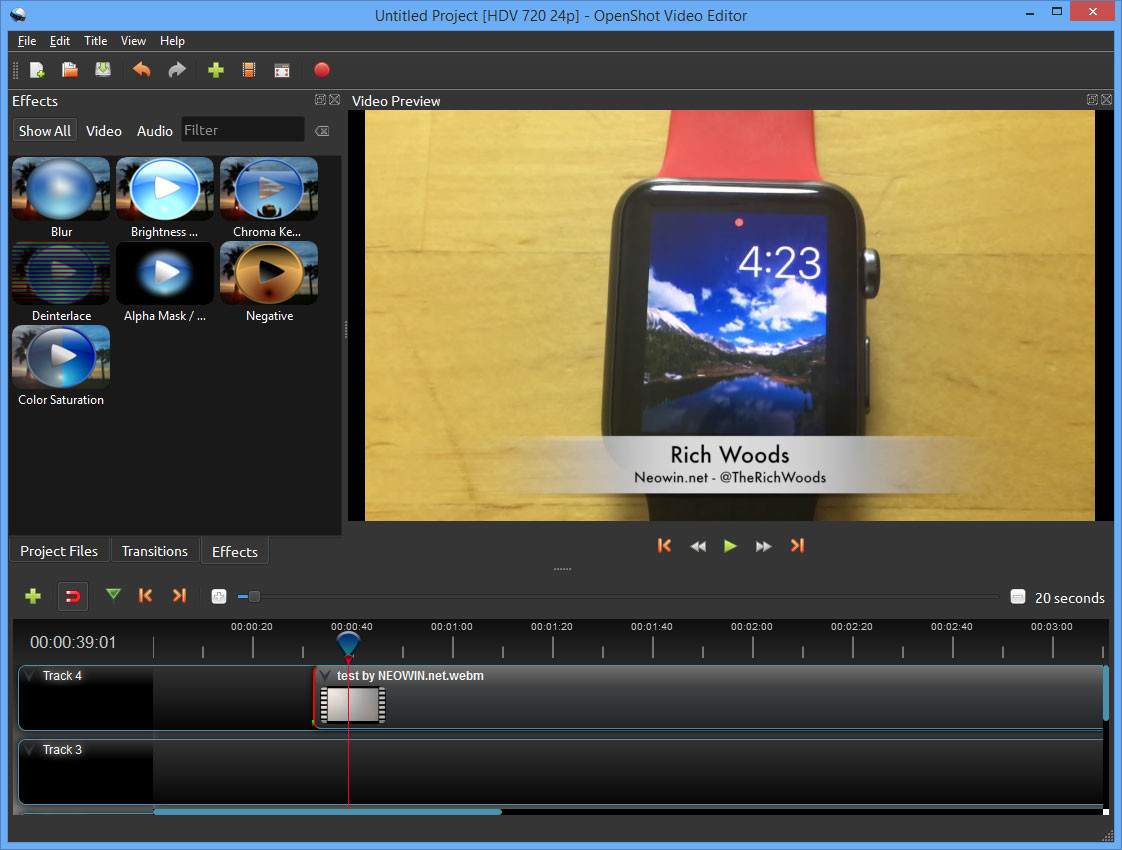The image size is (1122, 850).
Task: Click the gray Redo arrow
Action: click(x=177, y=69)
